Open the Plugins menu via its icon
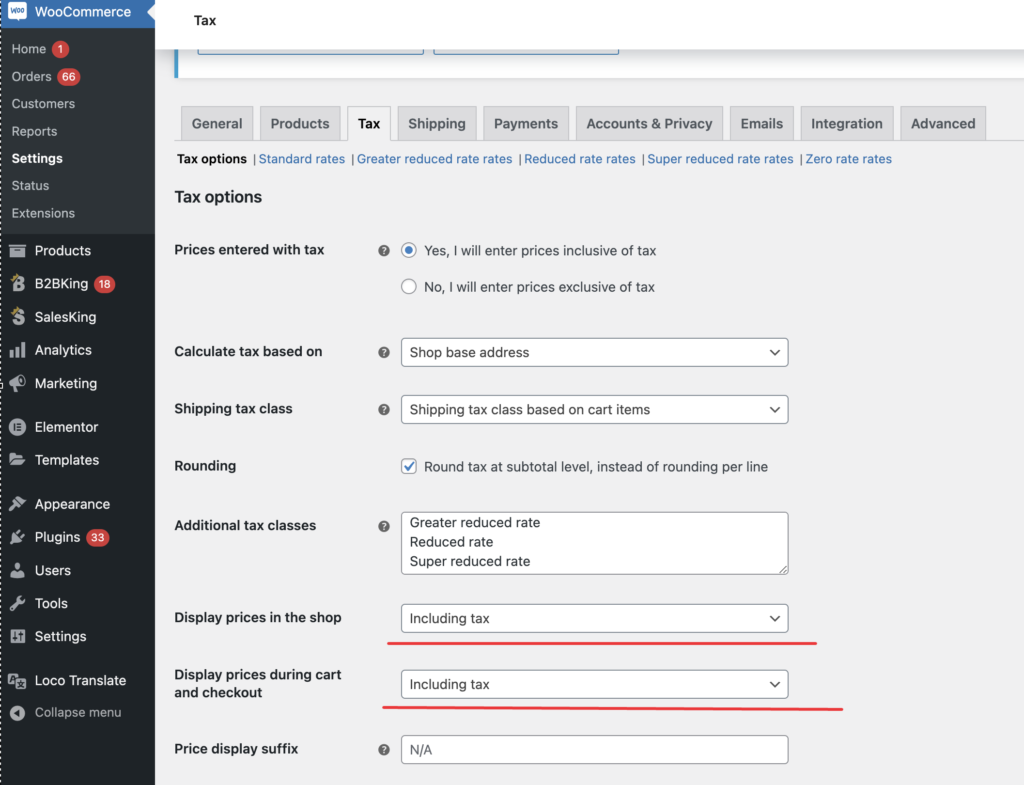1024x785 pixels. pos(18,537)
